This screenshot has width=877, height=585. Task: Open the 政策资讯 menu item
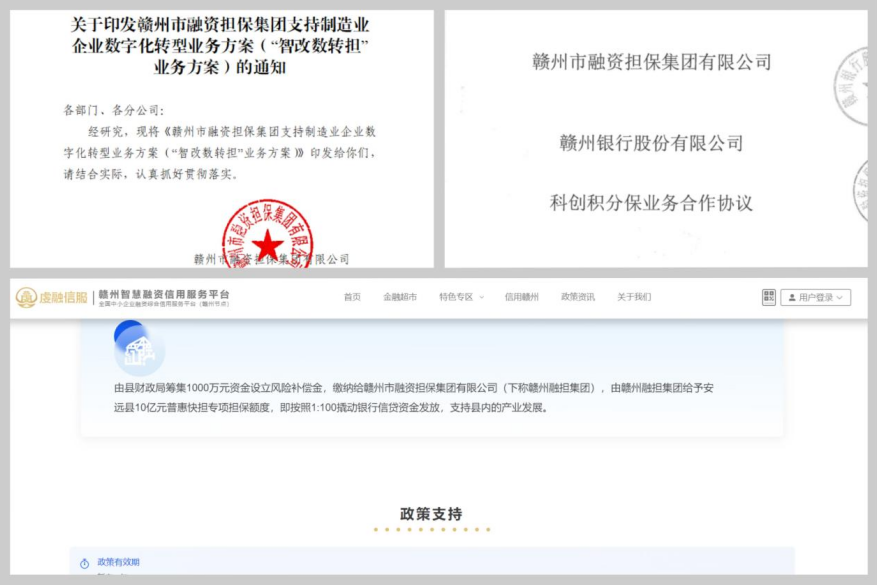pyautogui.click(x=578, y=297)
